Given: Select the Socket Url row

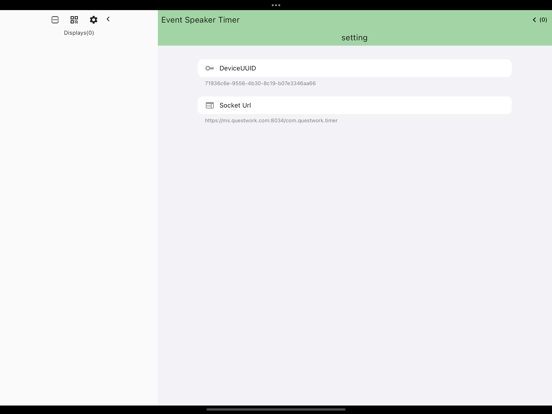Looking at the screenshot, I should [x=355, y=105].
